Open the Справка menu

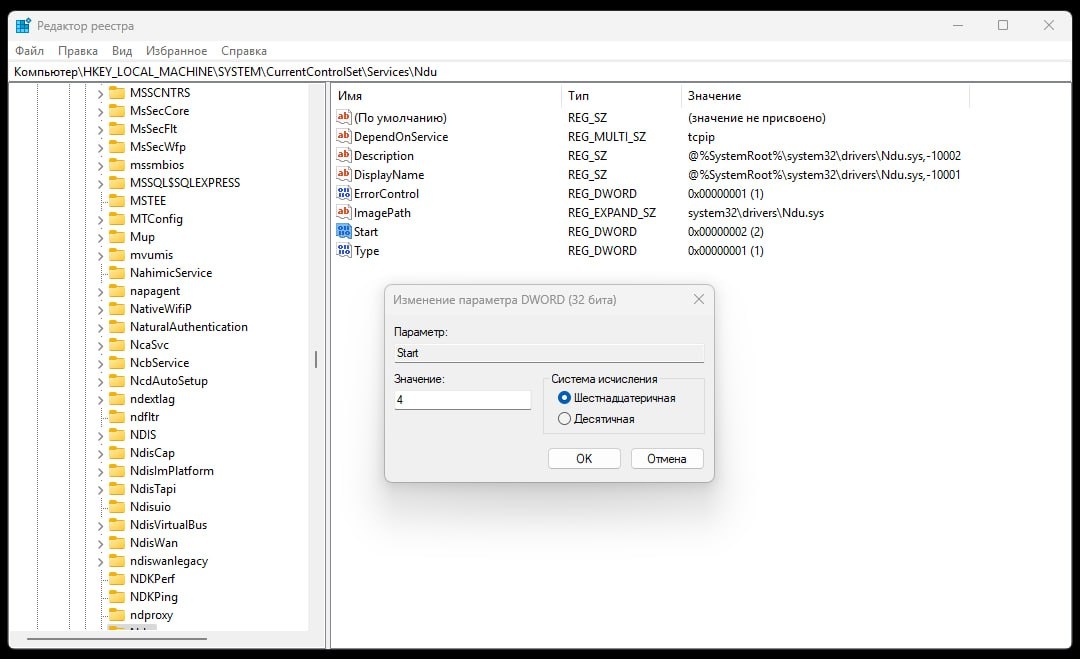coord(244,50)
